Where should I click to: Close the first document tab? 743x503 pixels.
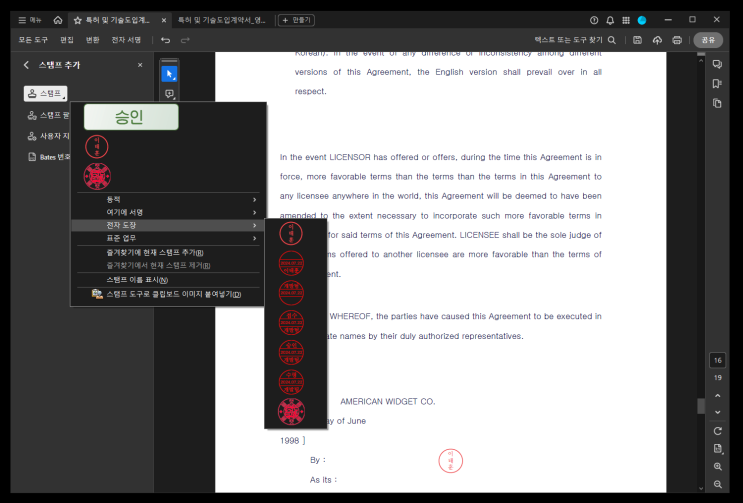pos(163,20)
